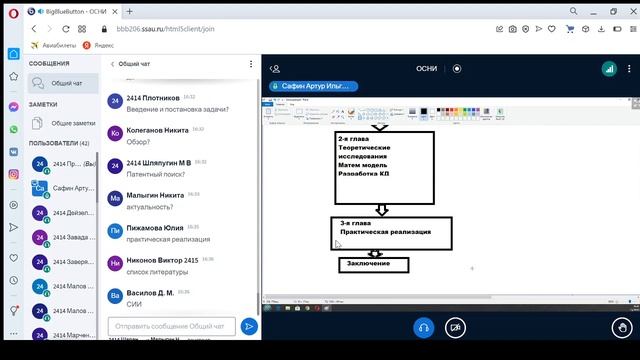Open Opera easy setup icon

click(x=633, y=29)
